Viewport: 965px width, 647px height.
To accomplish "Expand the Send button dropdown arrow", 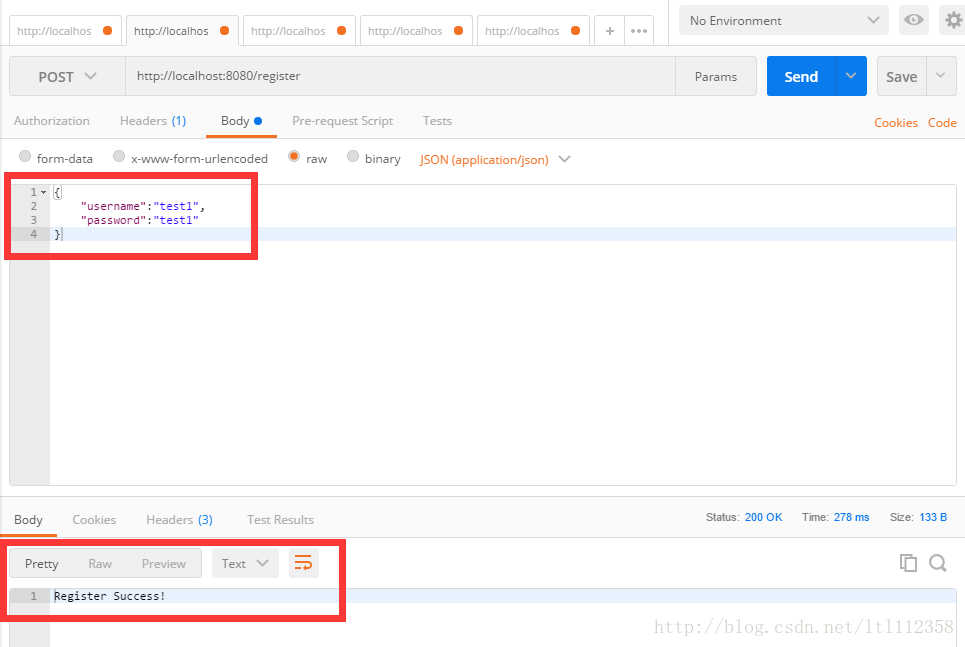I will 851,76.
